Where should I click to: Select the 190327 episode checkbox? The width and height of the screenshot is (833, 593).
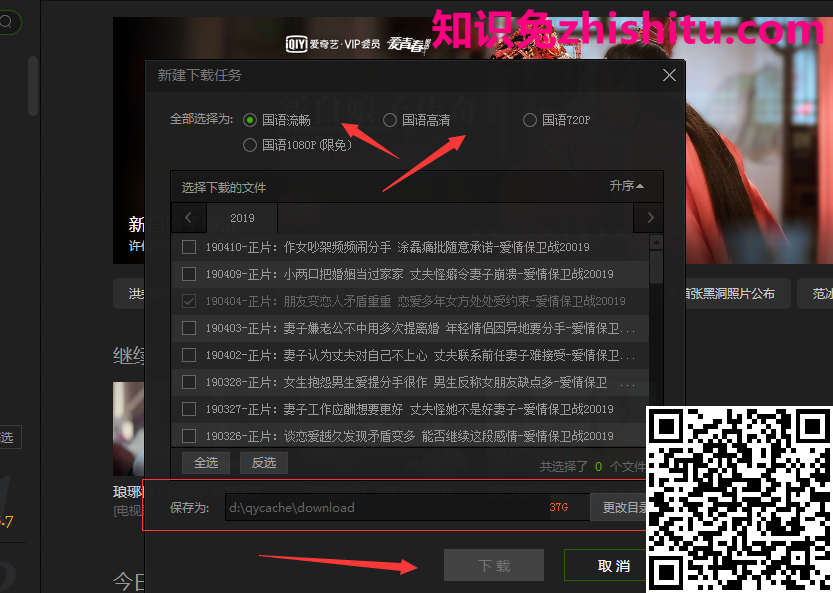point(189,409)
